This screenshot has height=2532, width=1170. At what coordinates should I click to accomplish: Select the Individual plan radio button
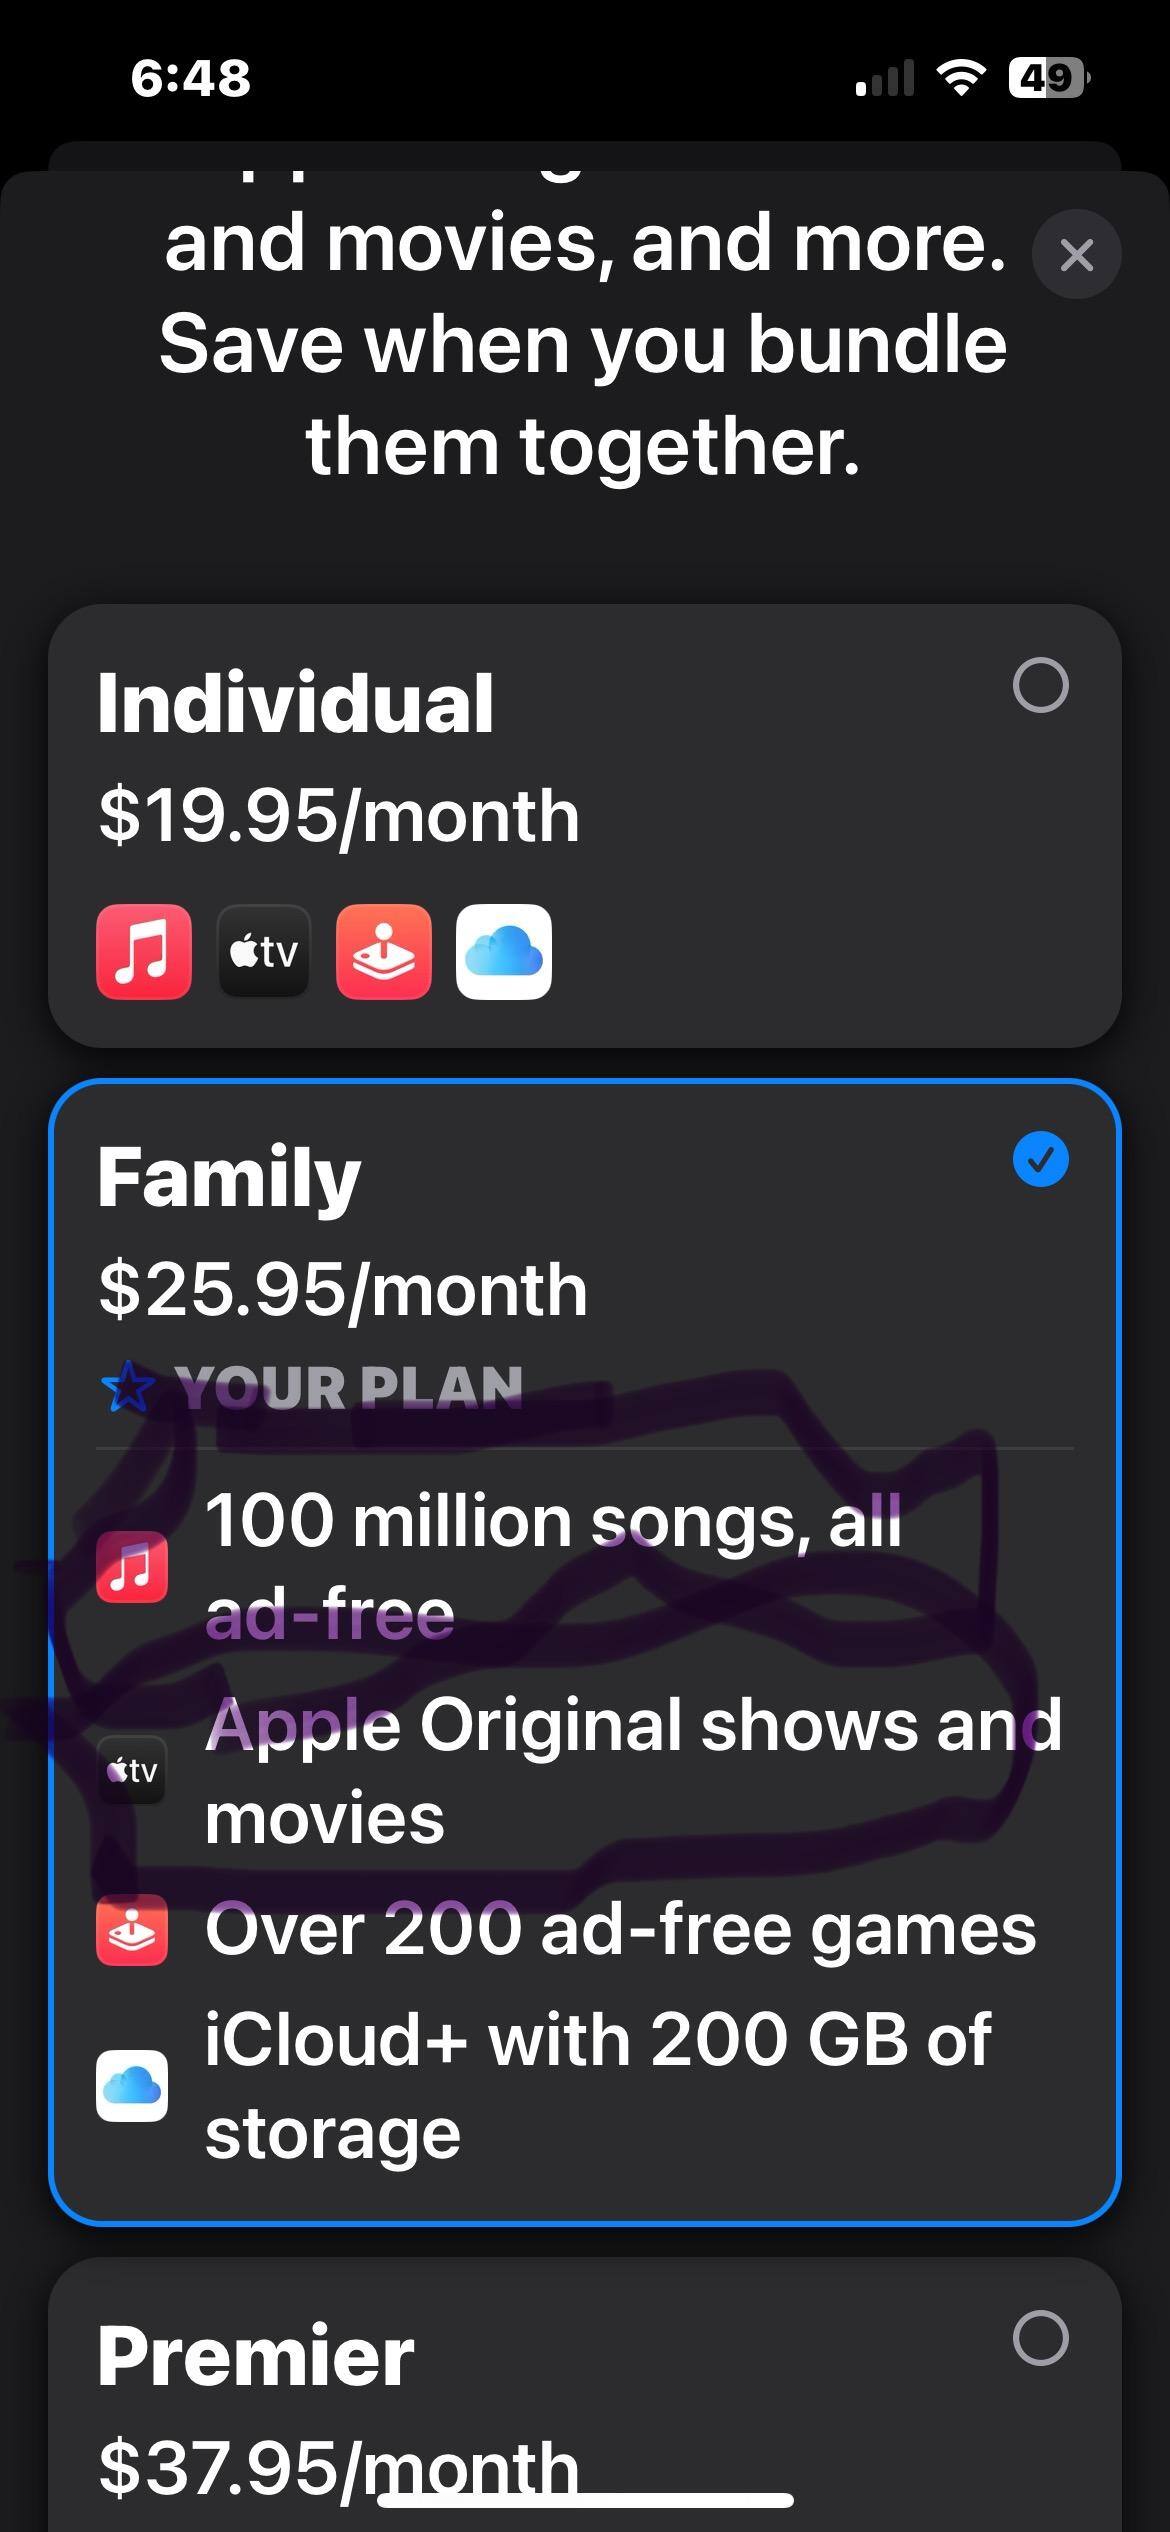[x=1040, y=685]
